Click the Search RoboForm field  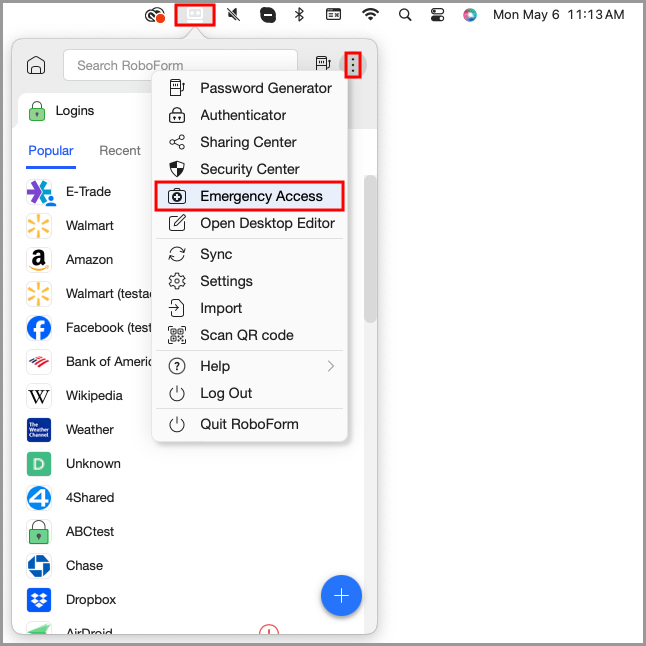point(180,65)
